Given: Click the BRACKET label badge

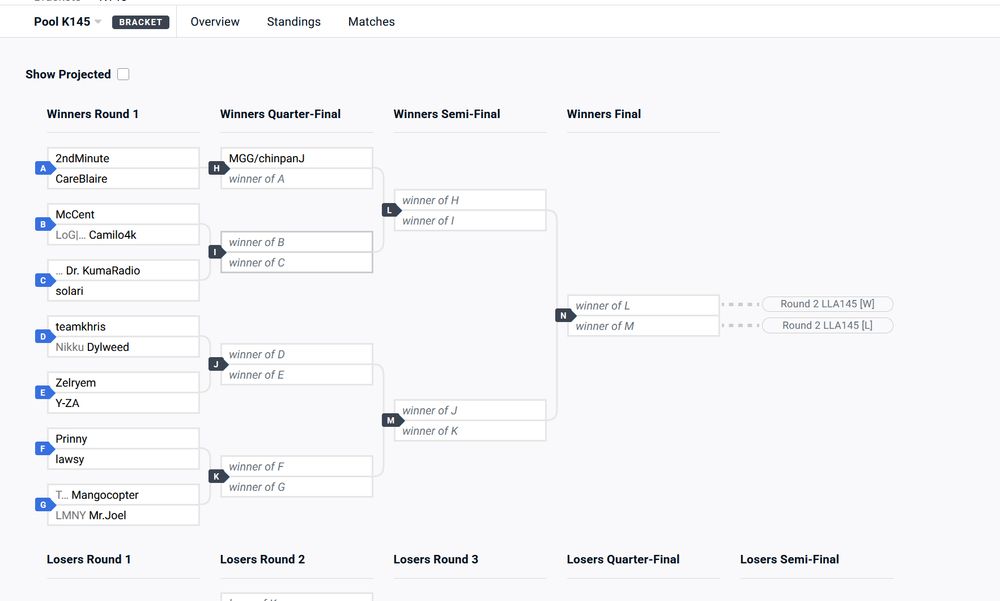Looking at the screenshot, I should coord(141,22).
